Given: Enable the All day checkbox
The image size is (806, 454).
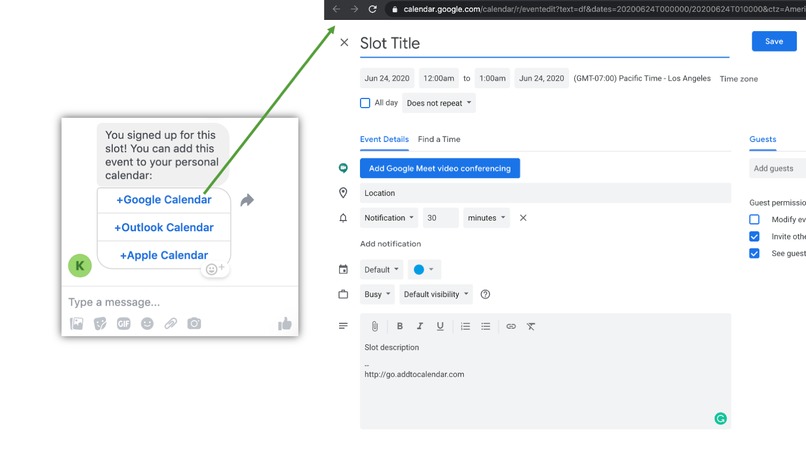Looking at the screenshot, I should (365, 103).
